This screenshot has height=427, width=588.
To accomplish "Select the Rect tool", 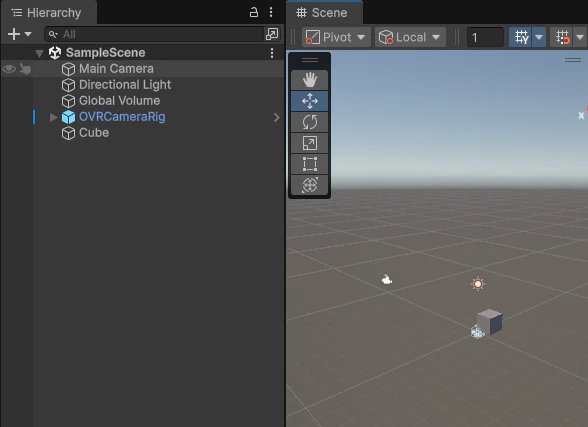I will coord(309,164).
